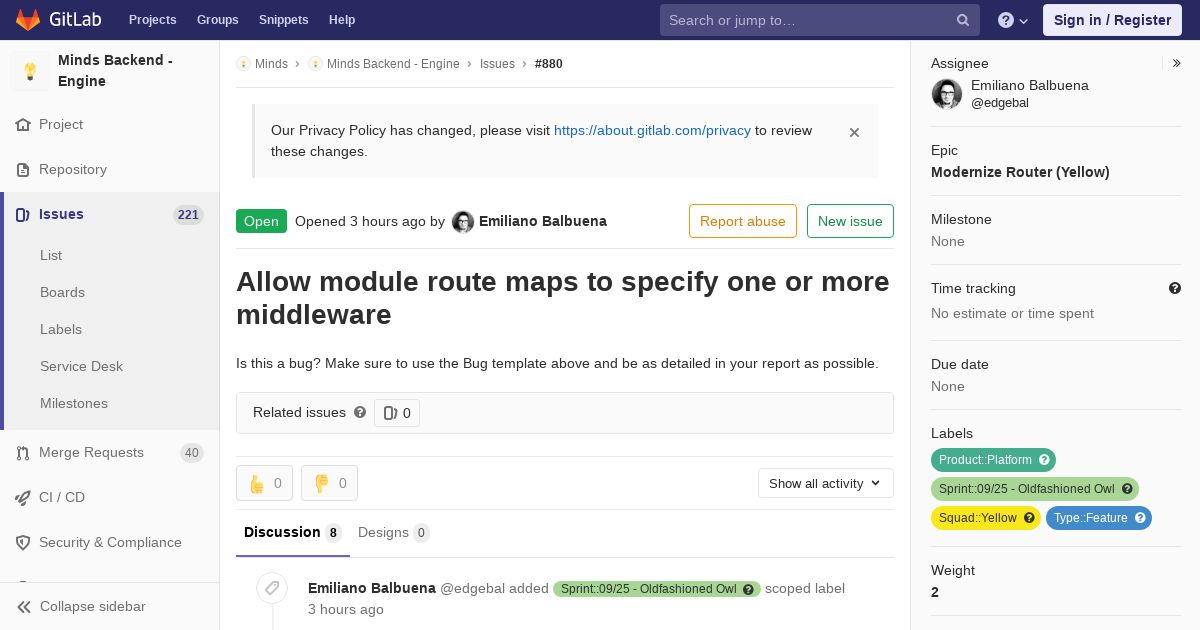This screenshot has width=1200, height=630.
Task: Click the Search or jump to field
Action: click(x=820, y=20)
